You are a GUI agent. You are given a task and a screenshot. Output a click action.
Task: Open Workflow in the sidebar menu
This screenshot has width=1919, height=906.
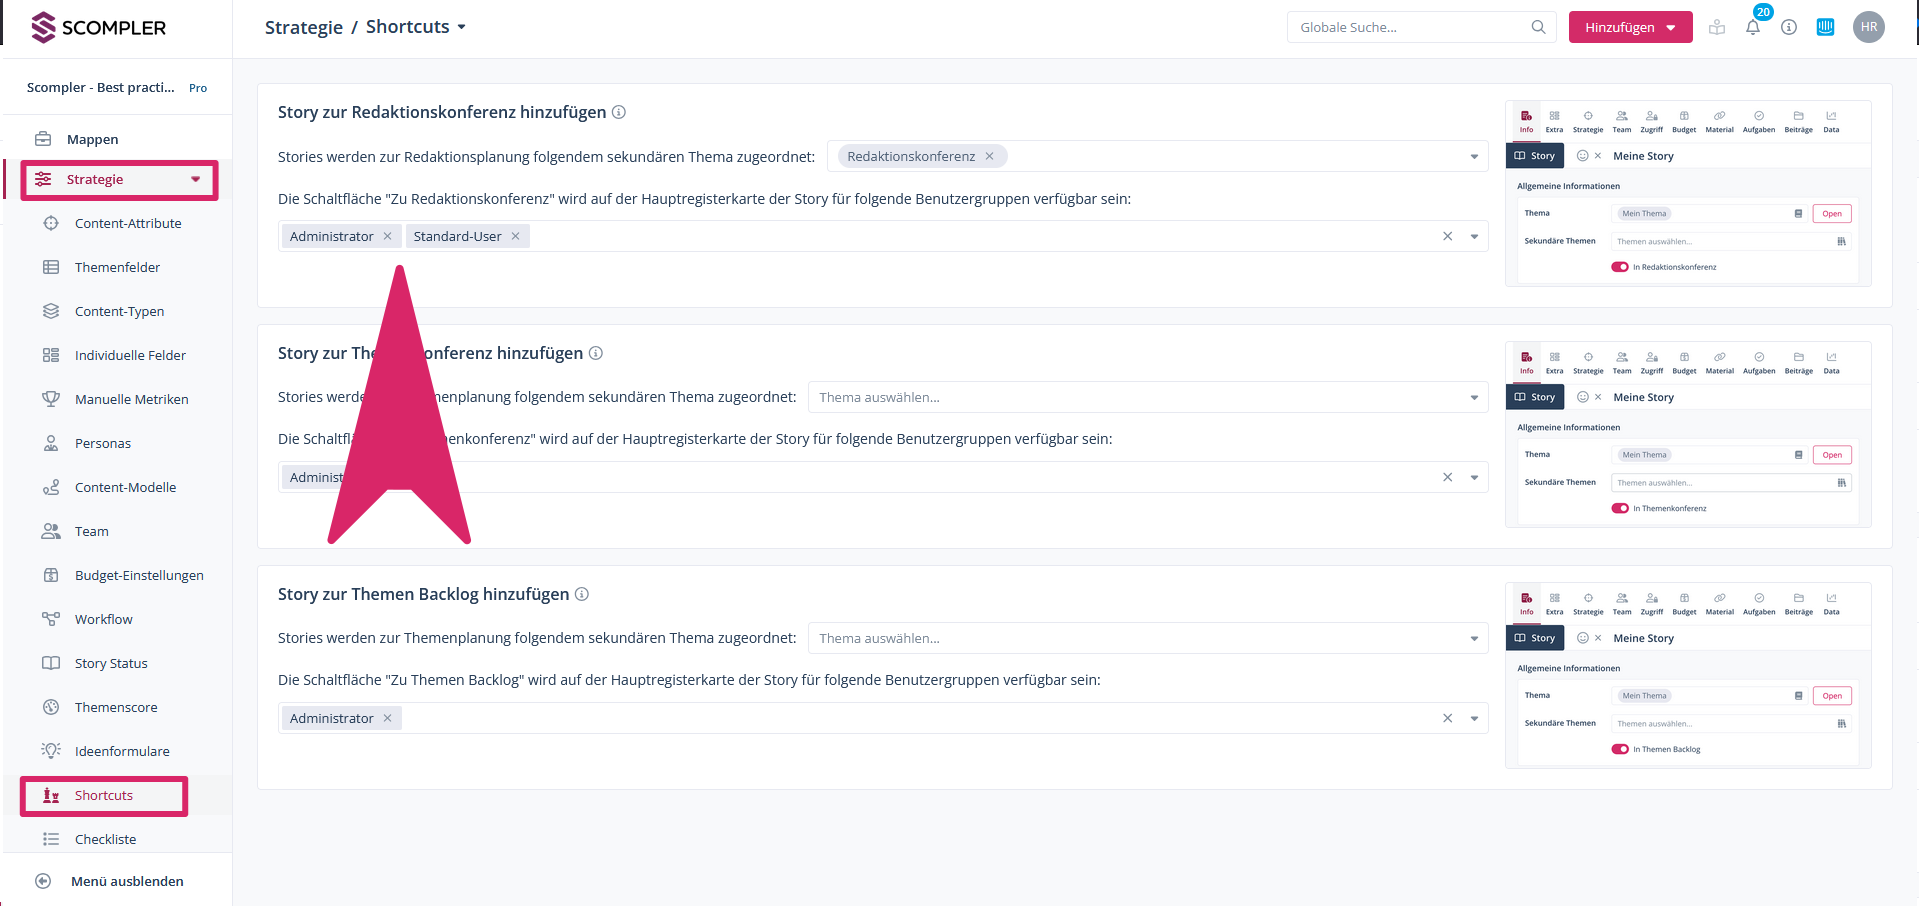coord(103,619)
